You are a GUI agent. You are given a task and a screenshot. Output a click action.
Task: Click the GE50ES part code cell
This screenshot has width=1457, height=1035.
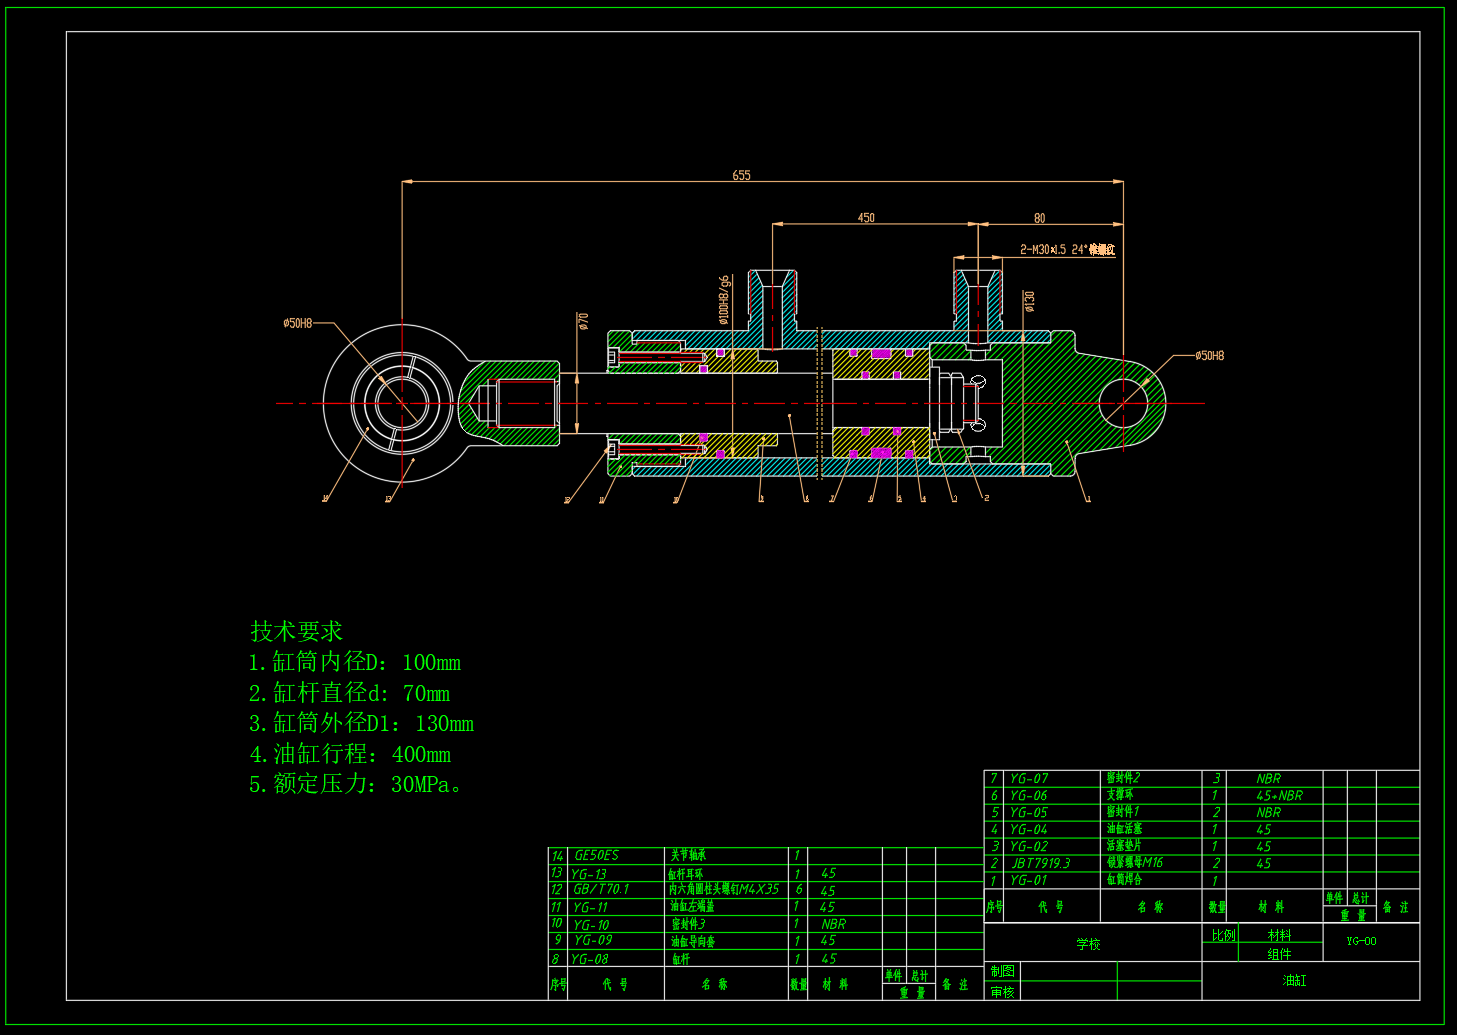[x=597, y=855]
